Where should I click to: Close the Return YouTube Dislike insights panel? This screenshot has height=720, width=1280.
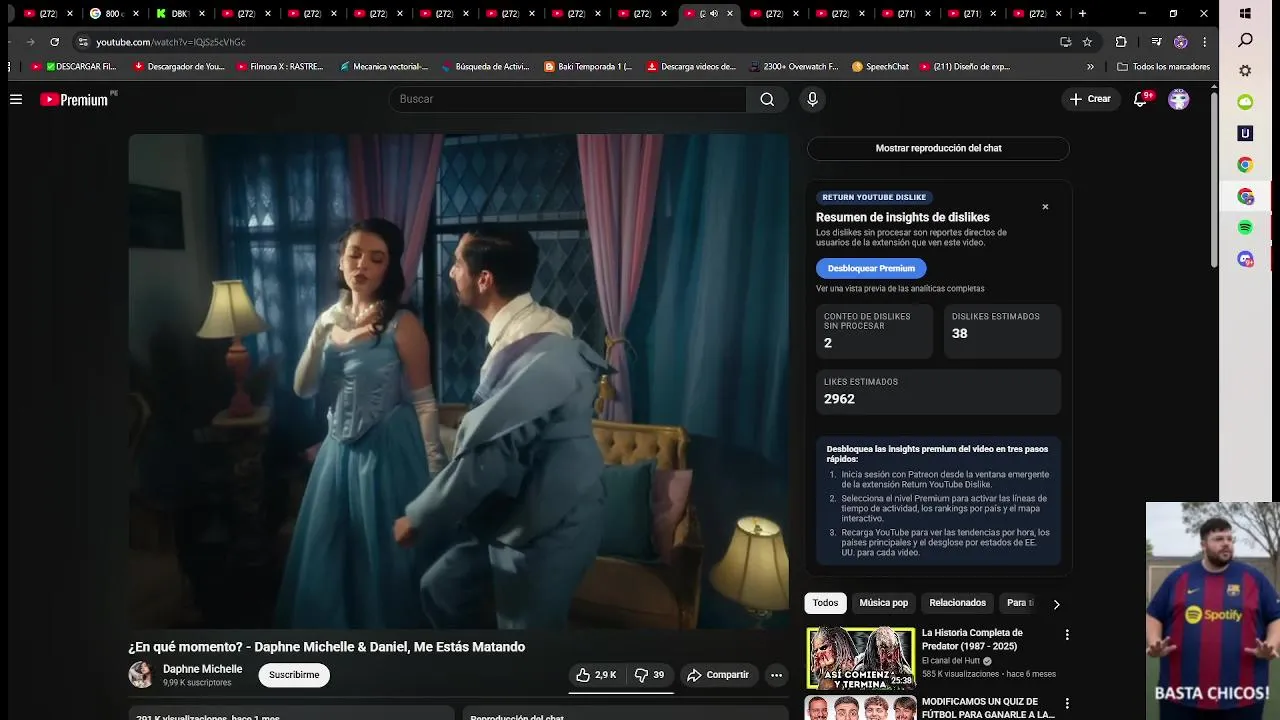pyautogui.click(x=1045, y=207)
